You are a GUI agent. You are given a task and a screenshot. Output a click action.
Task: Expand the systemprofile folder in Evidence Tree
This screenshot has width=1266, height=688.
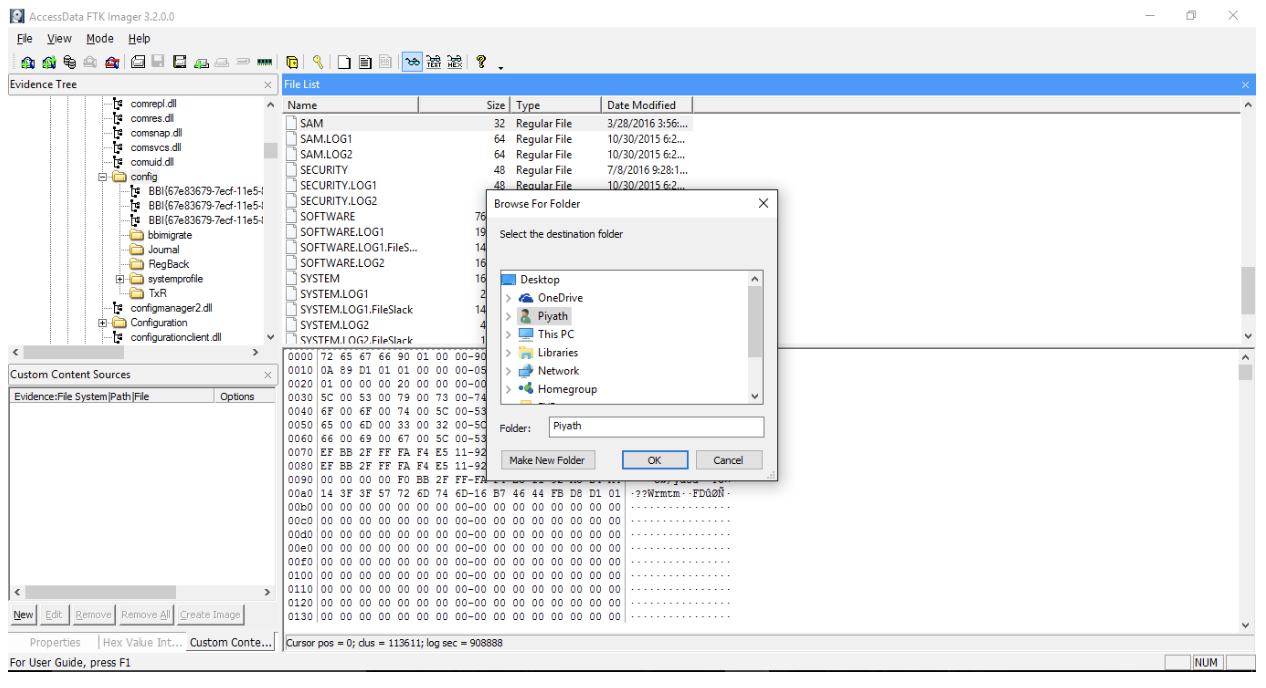click(x=120, y=279)
